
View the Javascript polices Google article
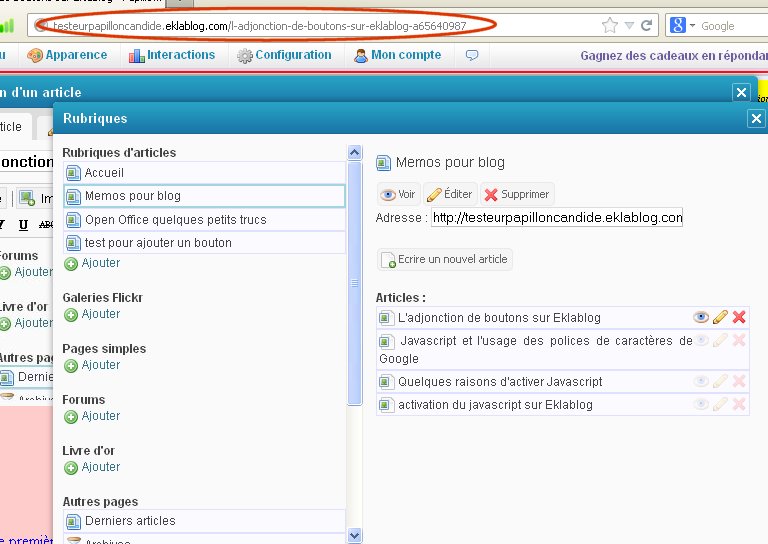pos(701,340)
